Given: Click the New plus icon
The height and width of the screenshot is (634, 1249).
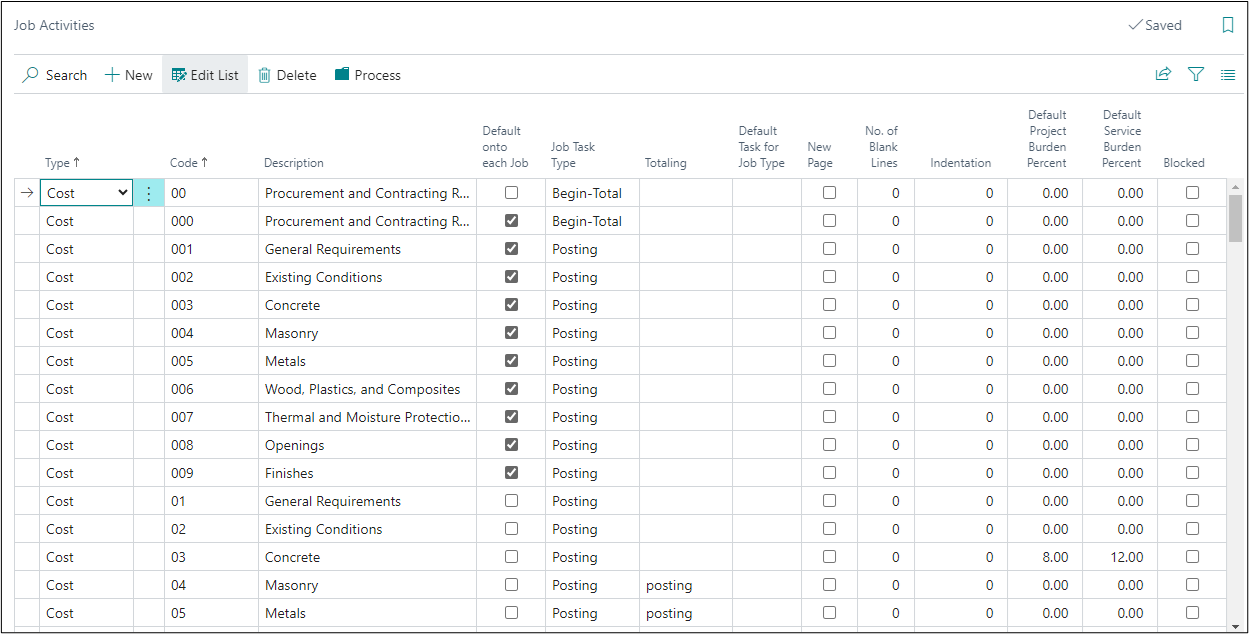Looking at the screenshot, I should [112, 75].
